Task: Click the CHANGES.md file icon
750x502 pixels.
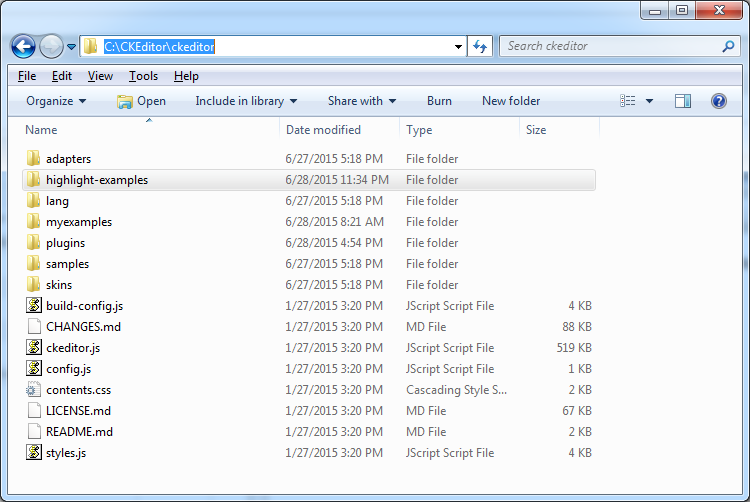Action: 34,327
